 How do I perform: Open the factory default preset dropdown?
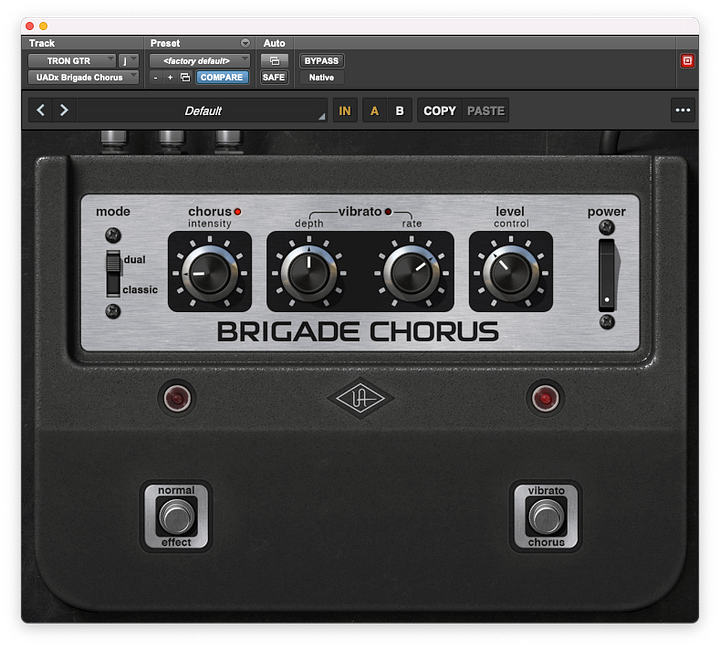(200, 61)
